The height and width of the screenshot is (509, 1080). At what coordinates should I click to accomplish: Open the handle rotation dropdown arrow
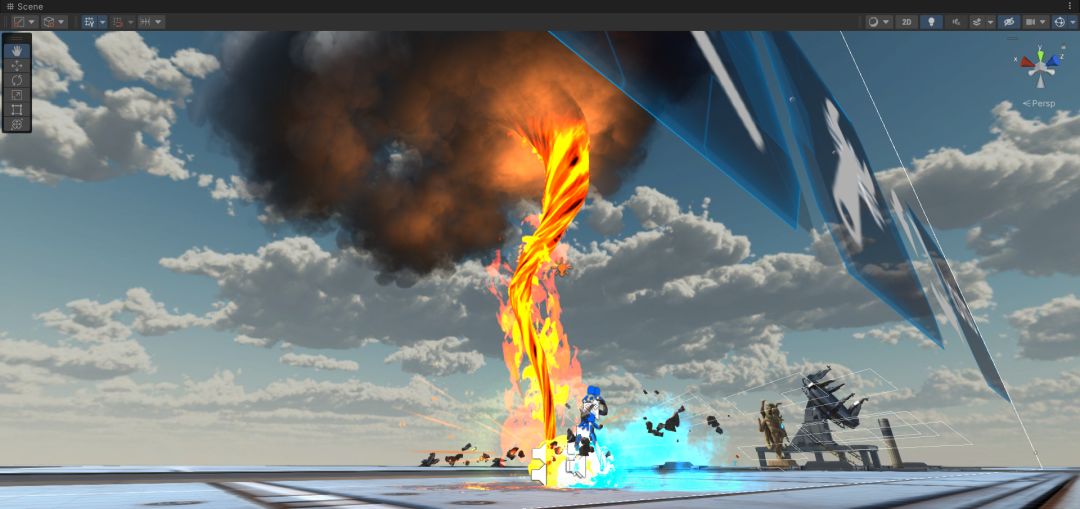point(63,22)
